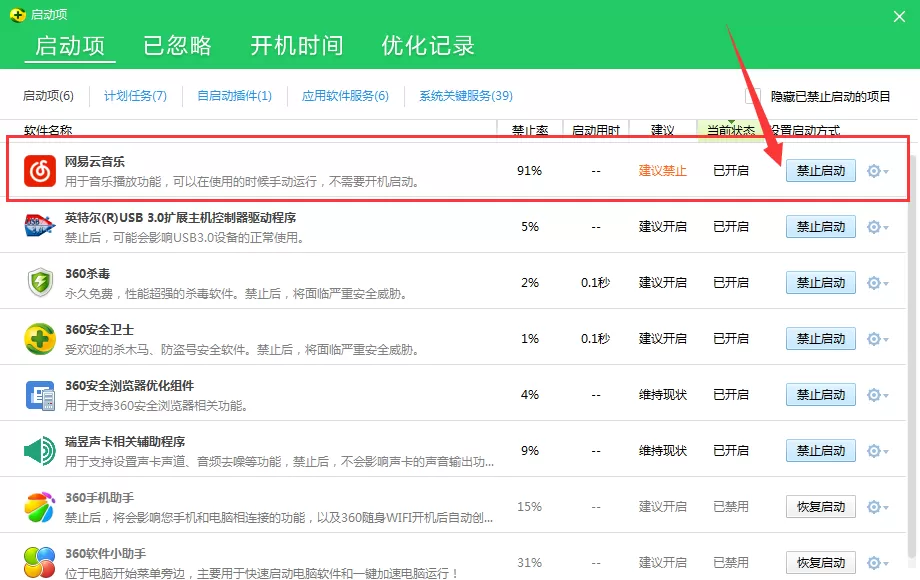The image size is (920, 580).
Task: Select the 系统关键服务(39) sub-tab
Action: coord(466,96)
